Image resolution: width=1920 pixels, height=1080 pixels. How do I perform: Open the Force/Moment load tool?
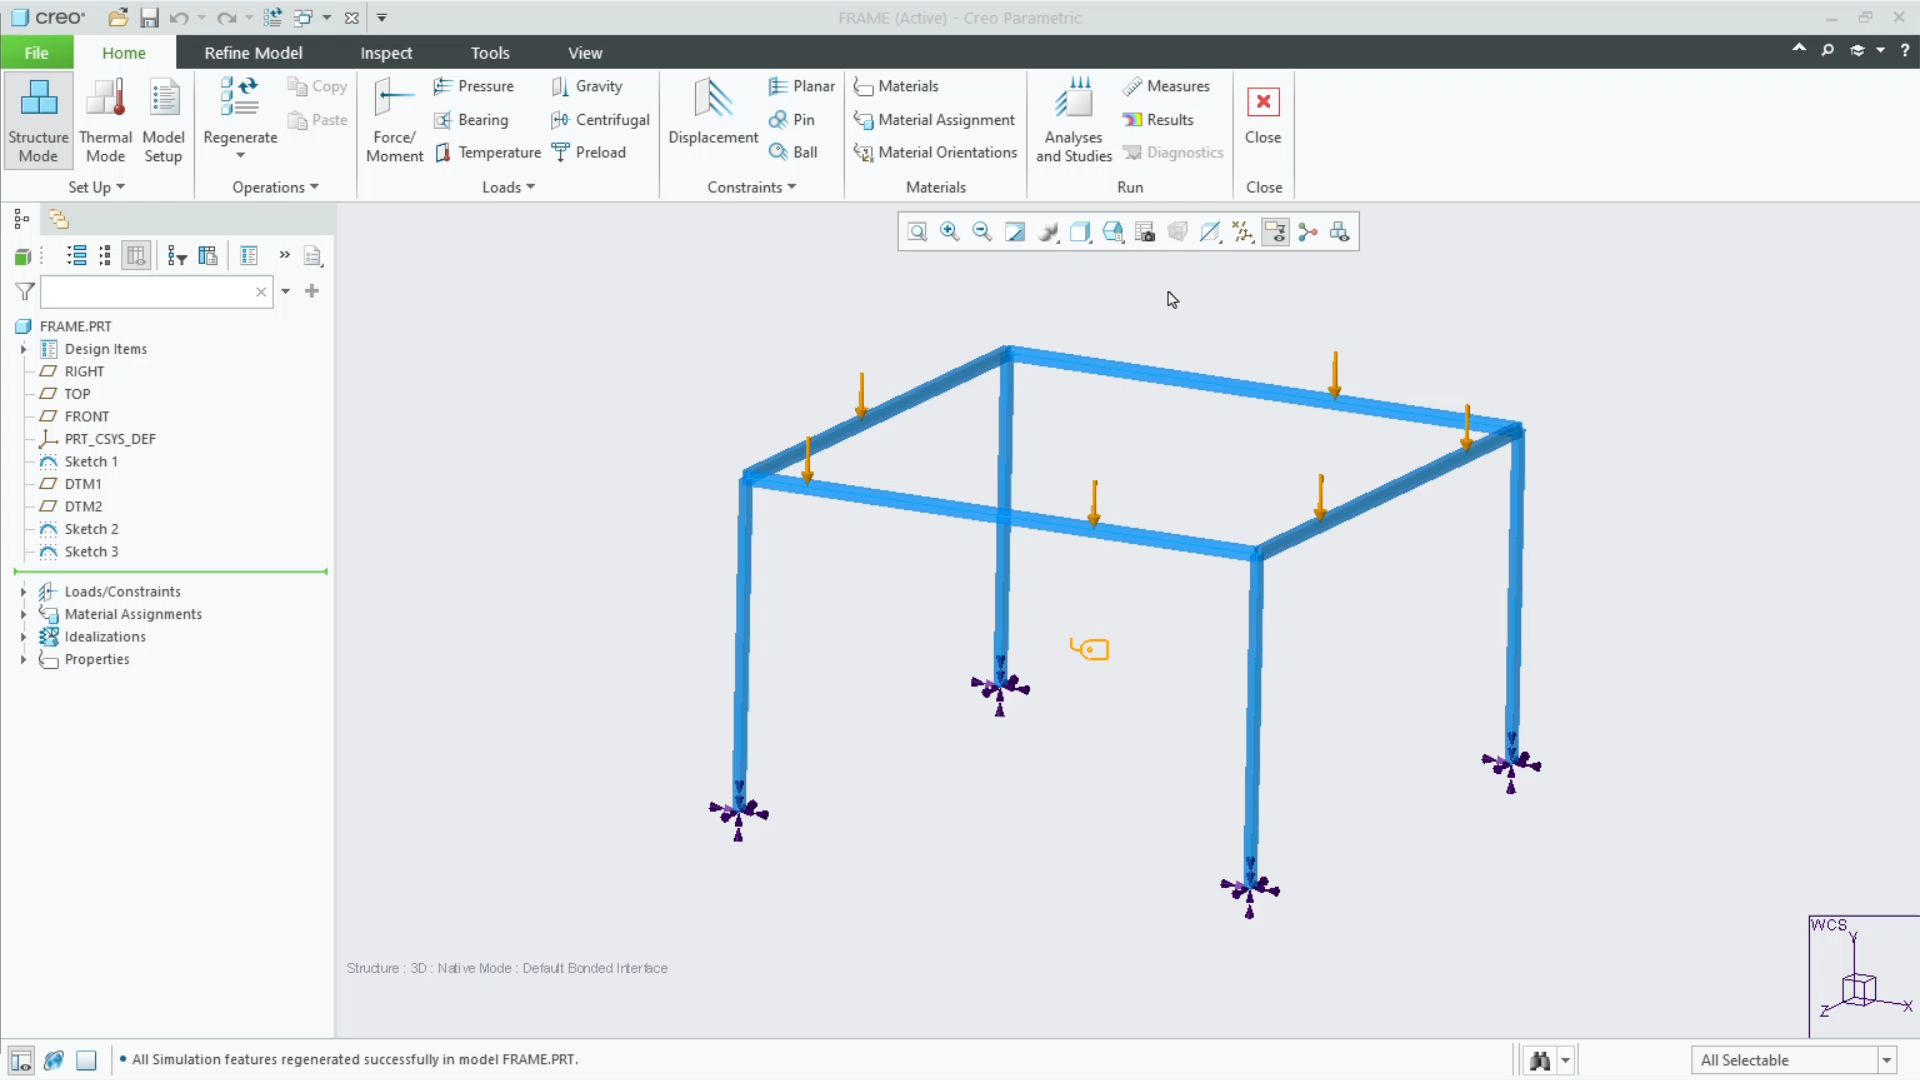(393, 118)
